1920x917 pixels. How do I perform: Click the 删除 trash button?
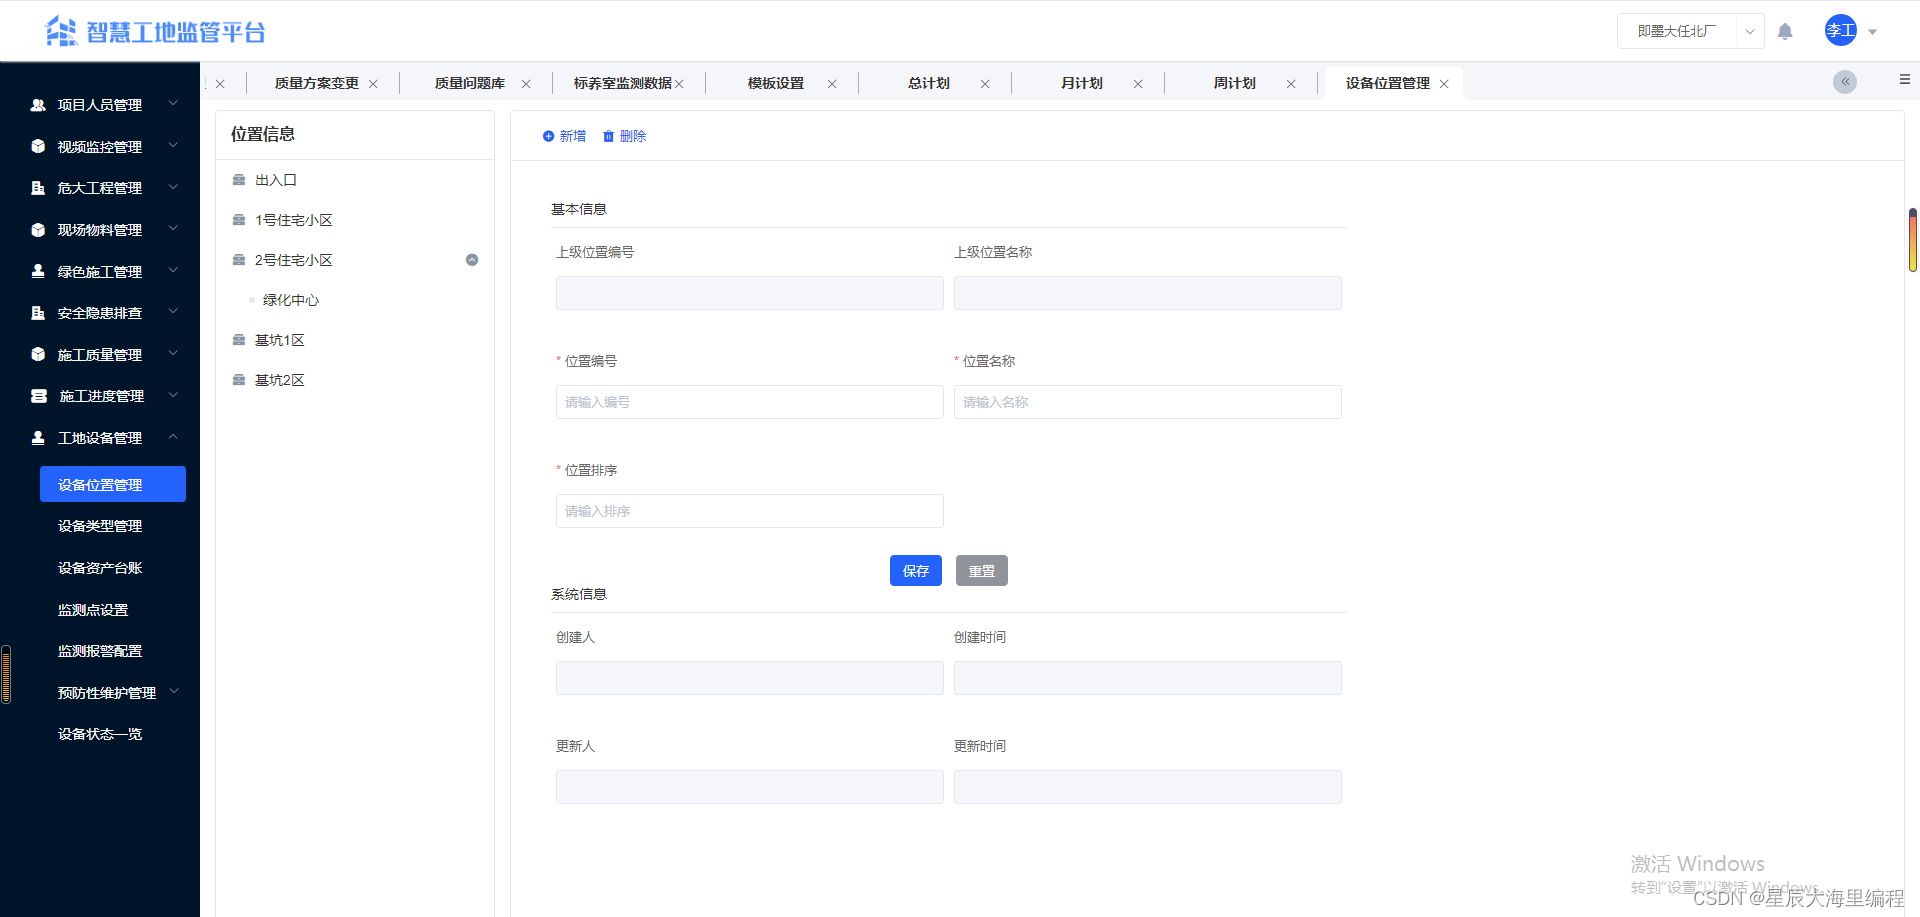pos(624,136)
